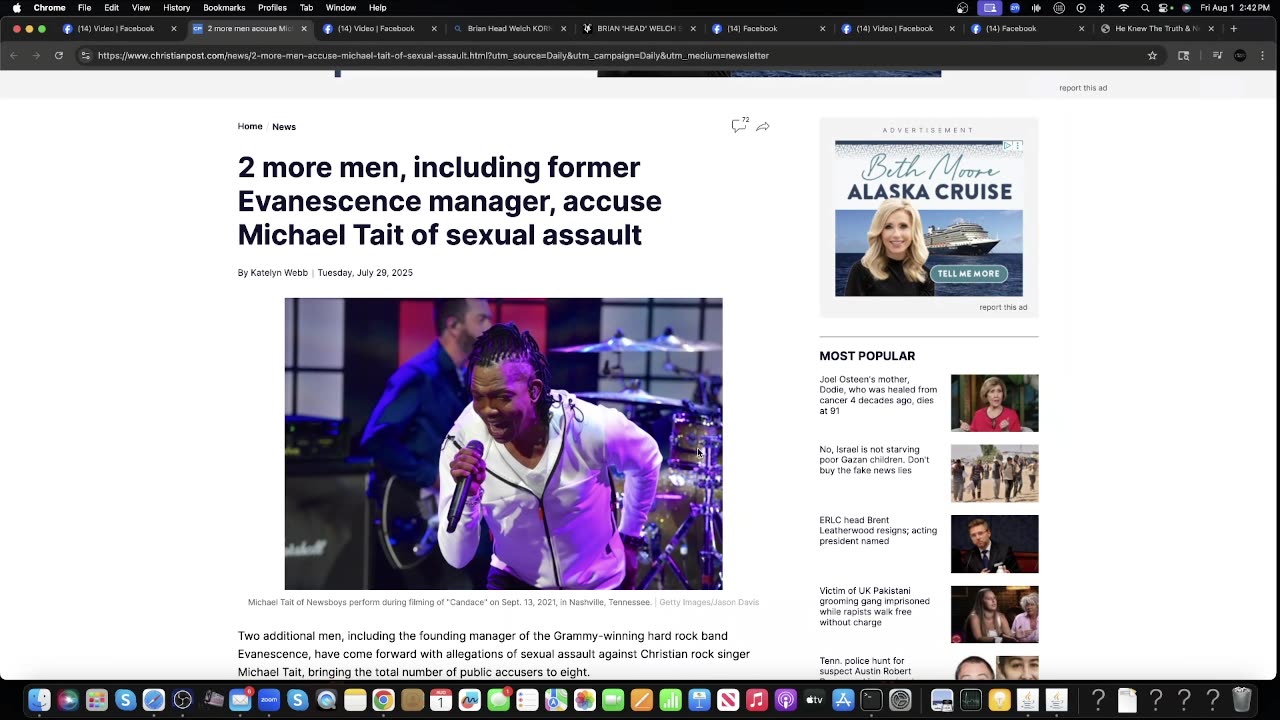
Task: Open the Profiles menu
Action: (272, 8)
